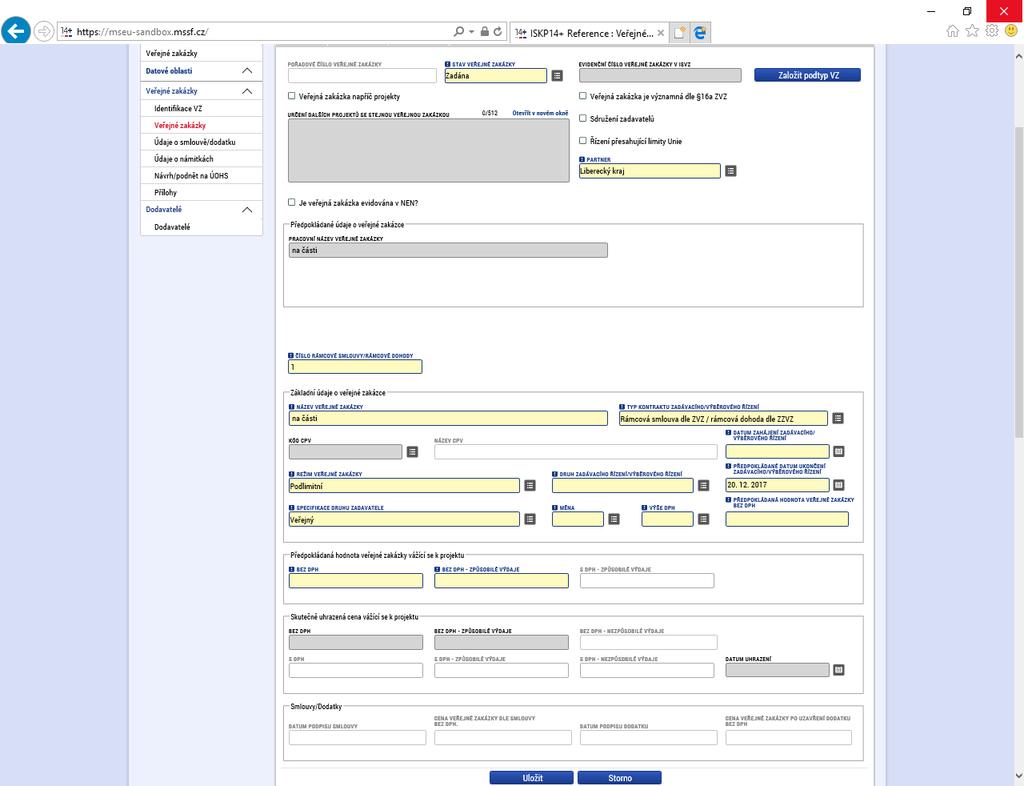The height and width of the screenshot is (786, 1024).
Task: Open the browser Home icon
Action: coord(953,31)
